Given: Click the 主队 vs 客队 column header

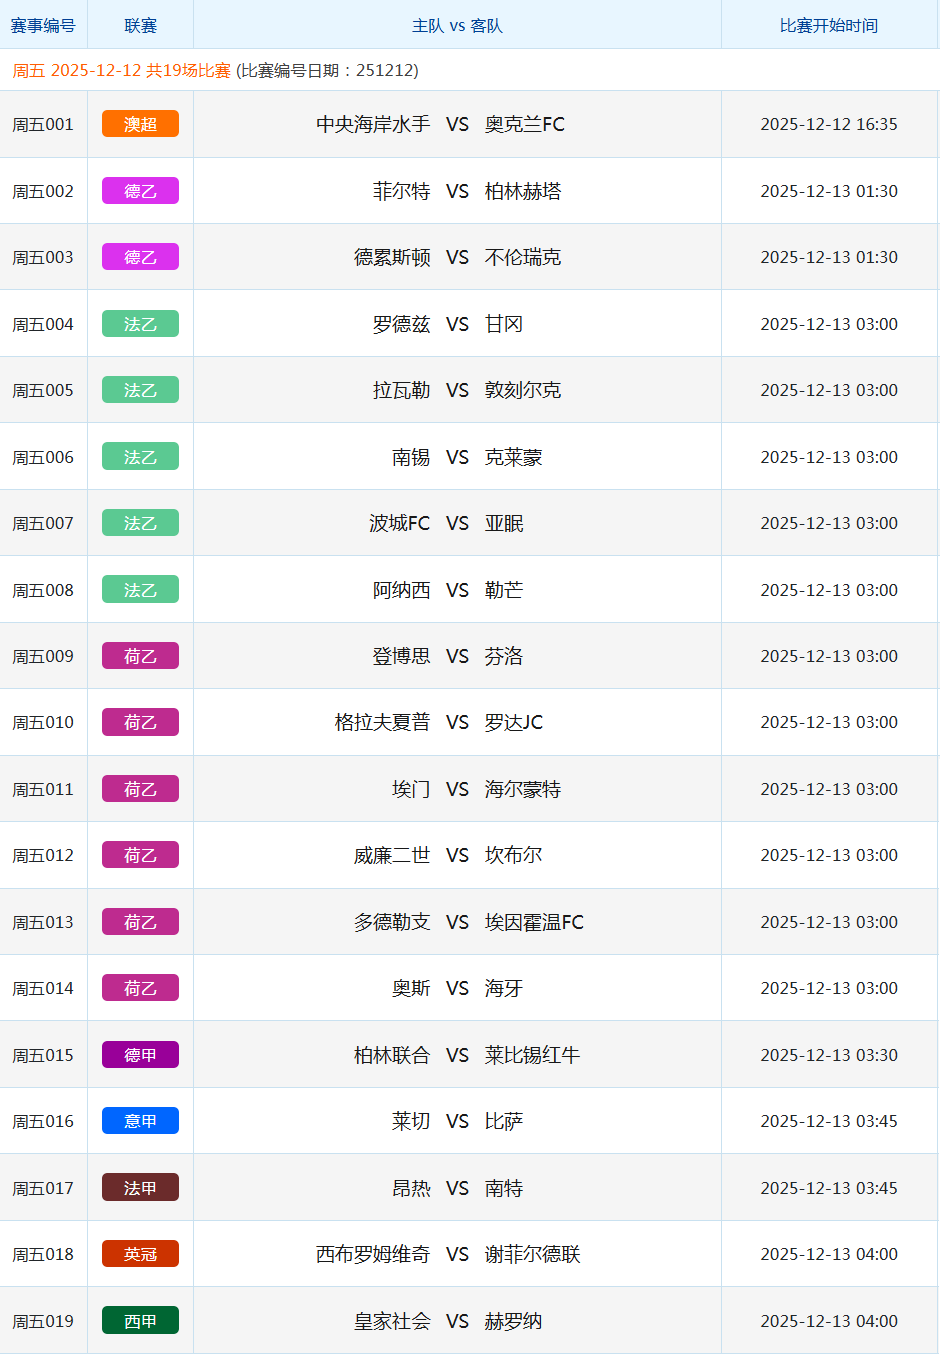Looking at the screenshot, I should [x=457, y=26].
